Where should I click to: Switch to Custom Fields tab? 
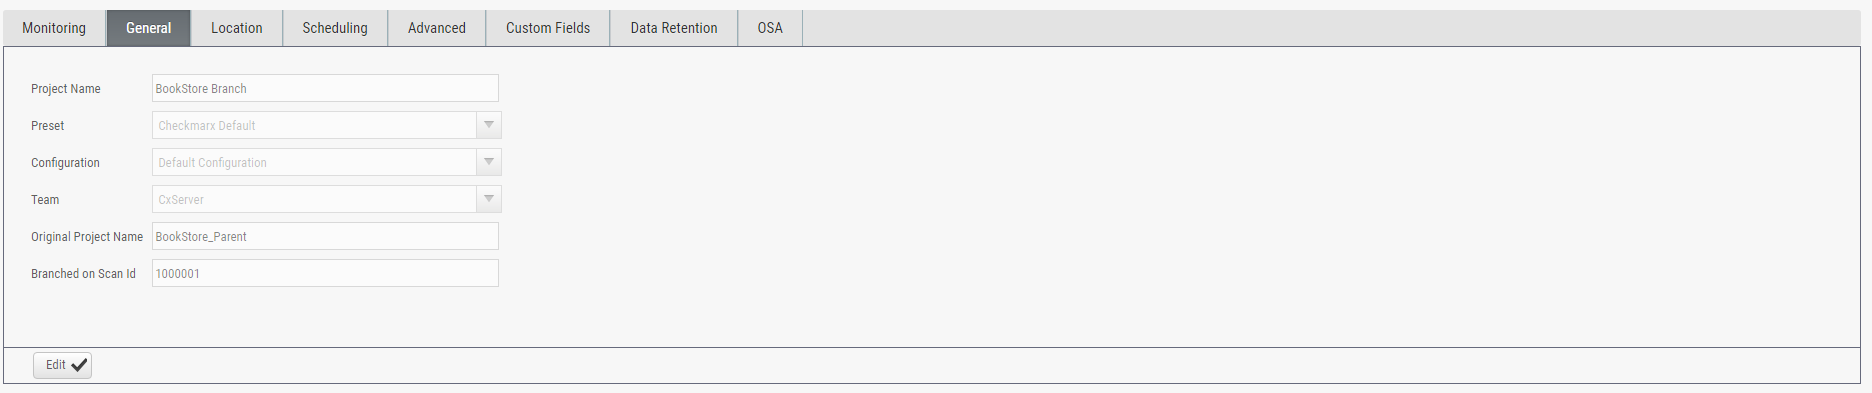pyautogui.click(x=548, y=28)
